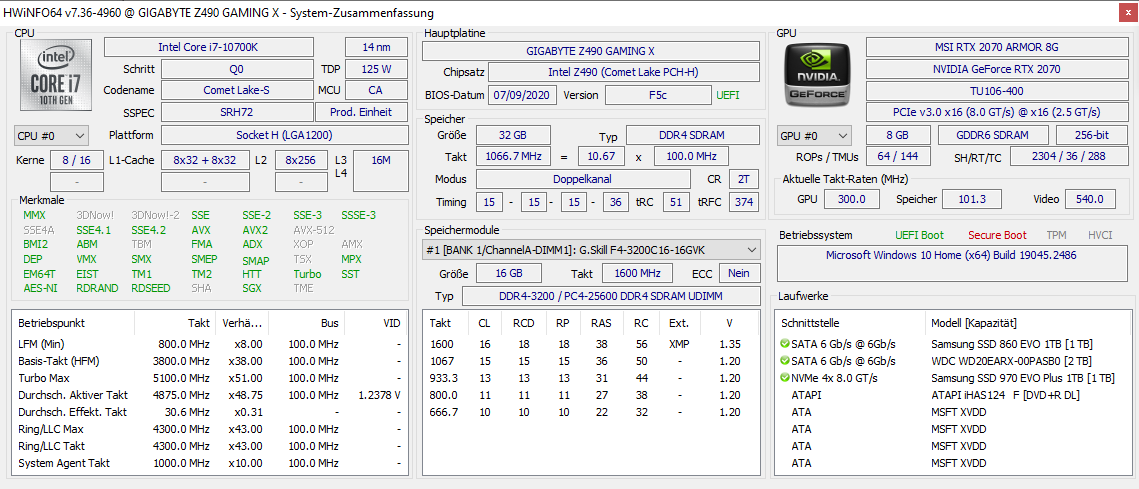Click the tRFC 374 field

[744, 202]
